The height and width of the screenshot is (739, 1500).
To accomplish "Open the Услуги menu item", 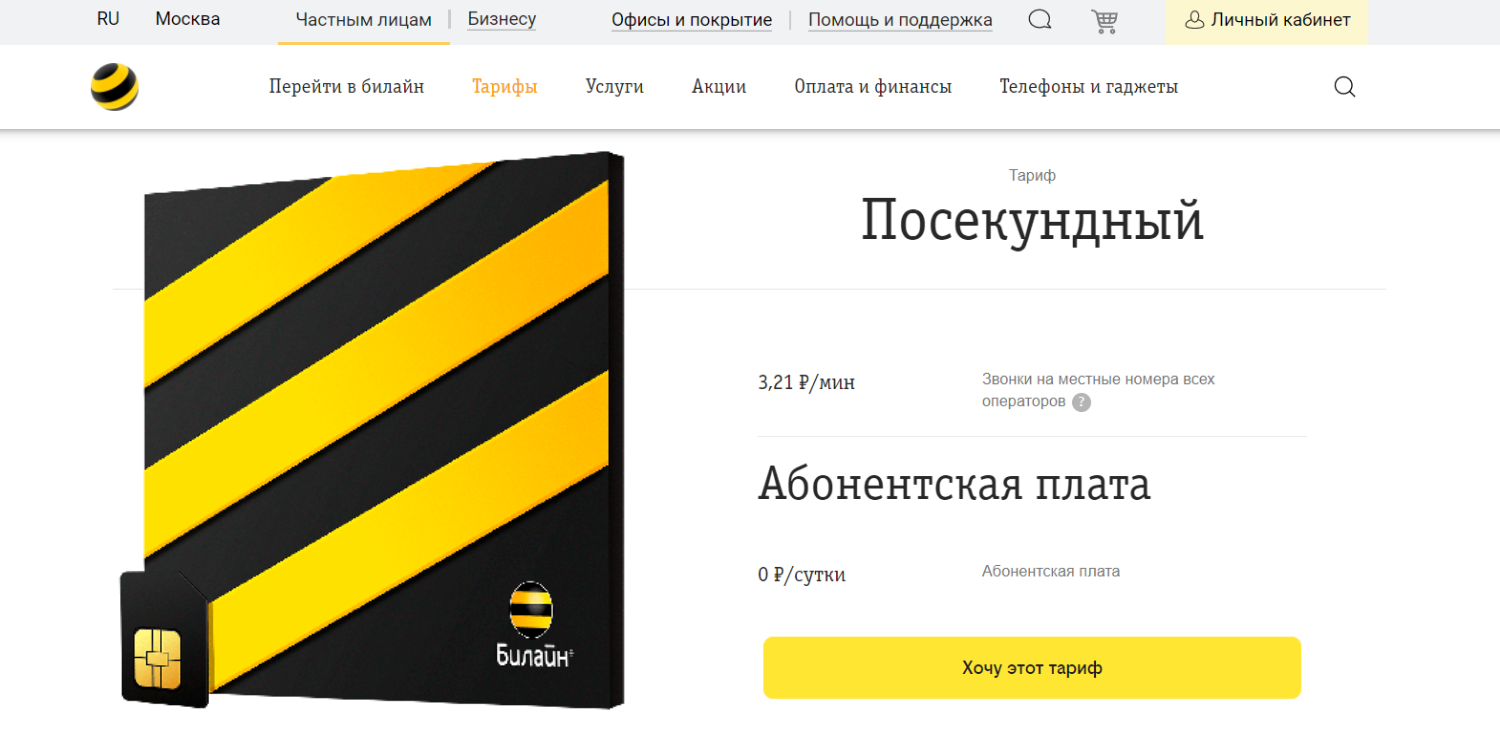I will (x=615, y=87).
